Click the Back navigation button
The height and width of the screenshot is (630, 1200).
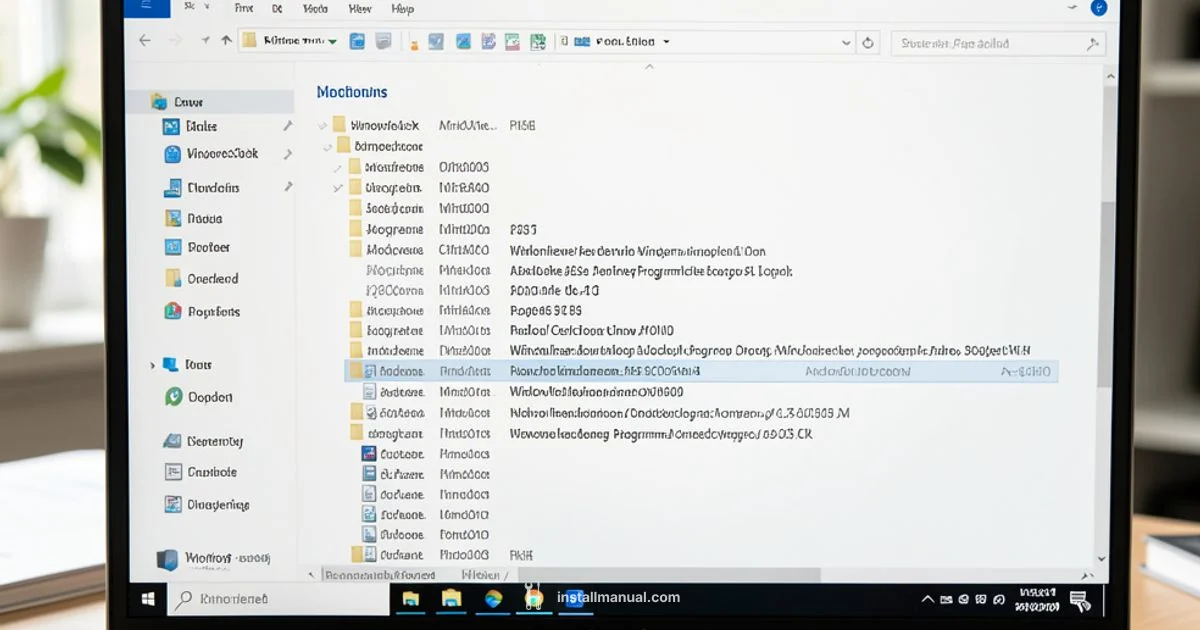tap(145, 41)
